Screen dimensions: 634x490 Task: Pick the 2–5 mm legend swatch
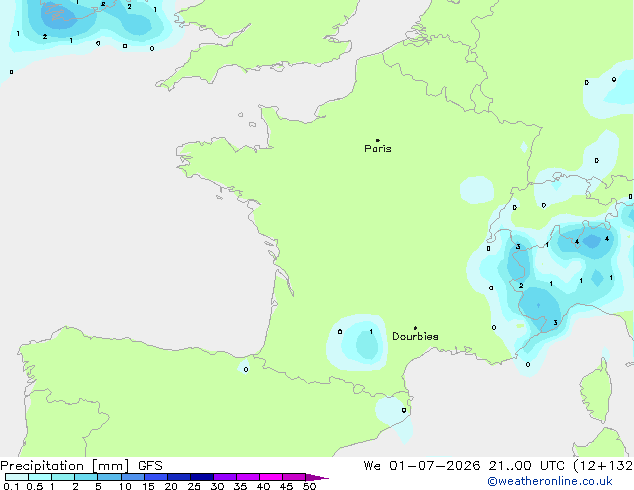[86, 477]
